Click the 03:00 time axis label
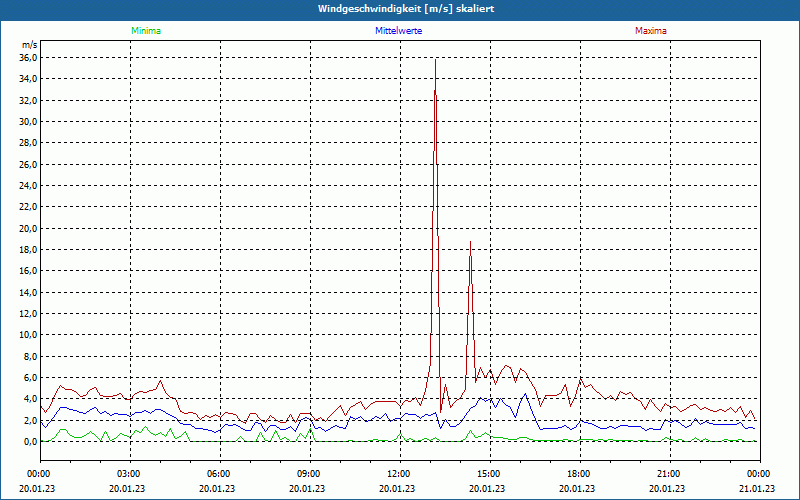800x500 pixels. [x=130, y=474]
